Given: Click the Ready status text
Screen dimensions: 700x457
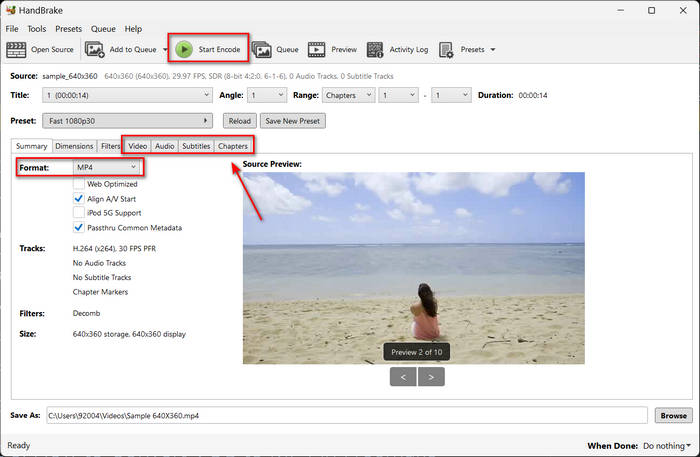Looking at the screenshot, I should click(x=18, y=445).
